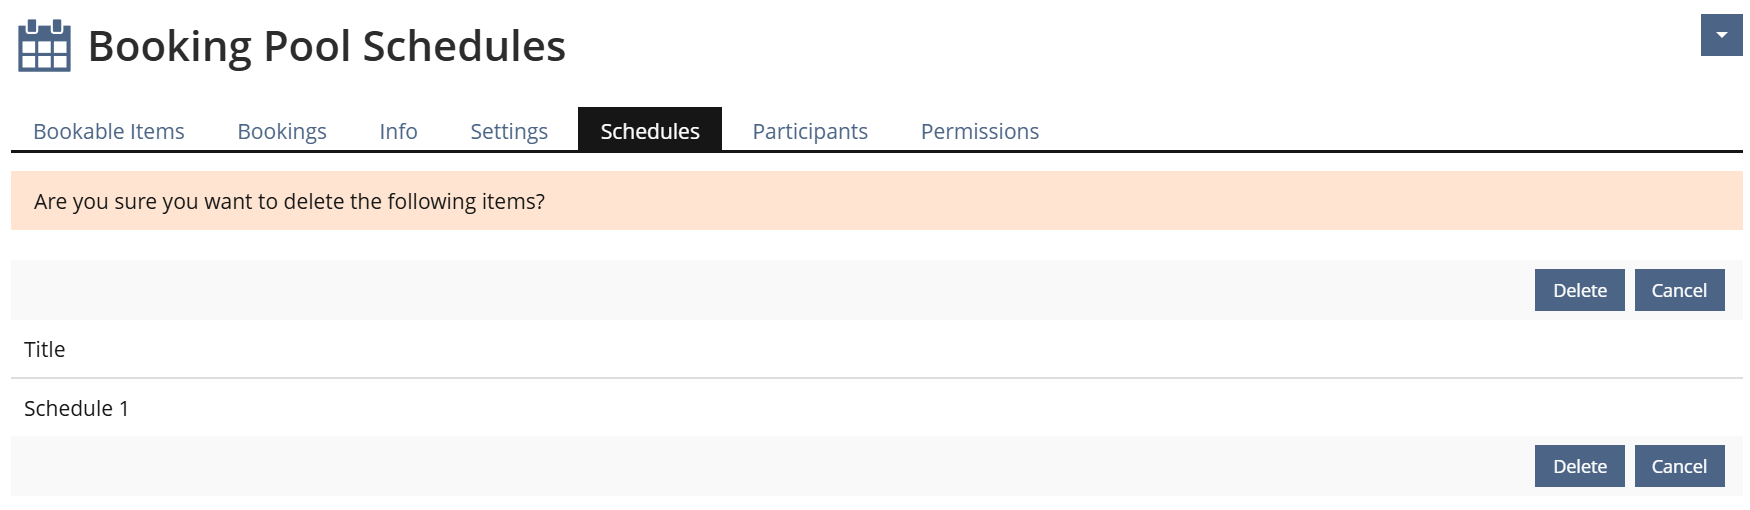1750x510 pixels.
Task: Click the delete confirmation question message
Action: 289,201
